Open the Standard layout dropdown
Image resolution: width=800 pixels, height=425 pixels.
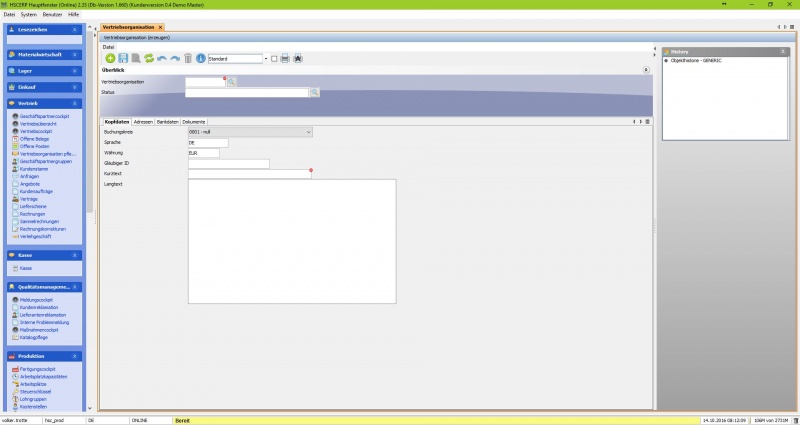(x=265, y=59)
